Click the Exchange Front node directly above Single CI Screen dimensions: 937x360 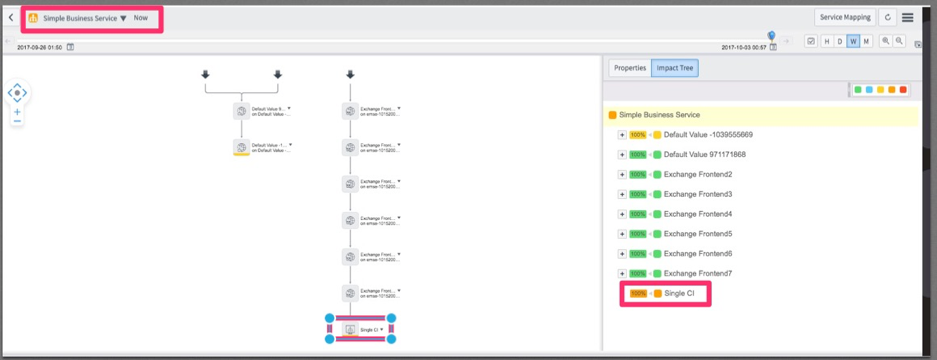[350, 293]
